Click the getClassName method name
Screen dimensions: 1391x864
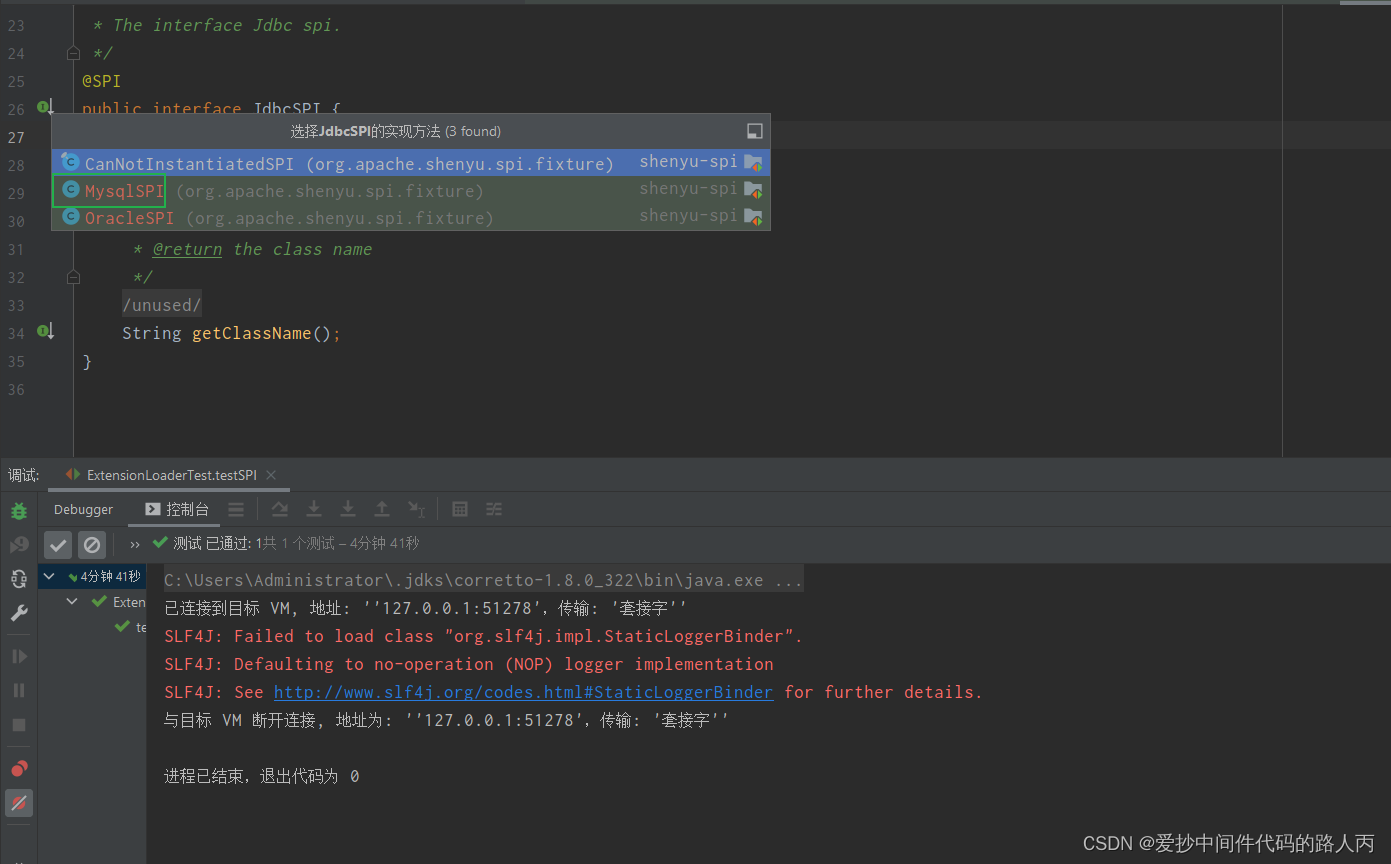252,333
